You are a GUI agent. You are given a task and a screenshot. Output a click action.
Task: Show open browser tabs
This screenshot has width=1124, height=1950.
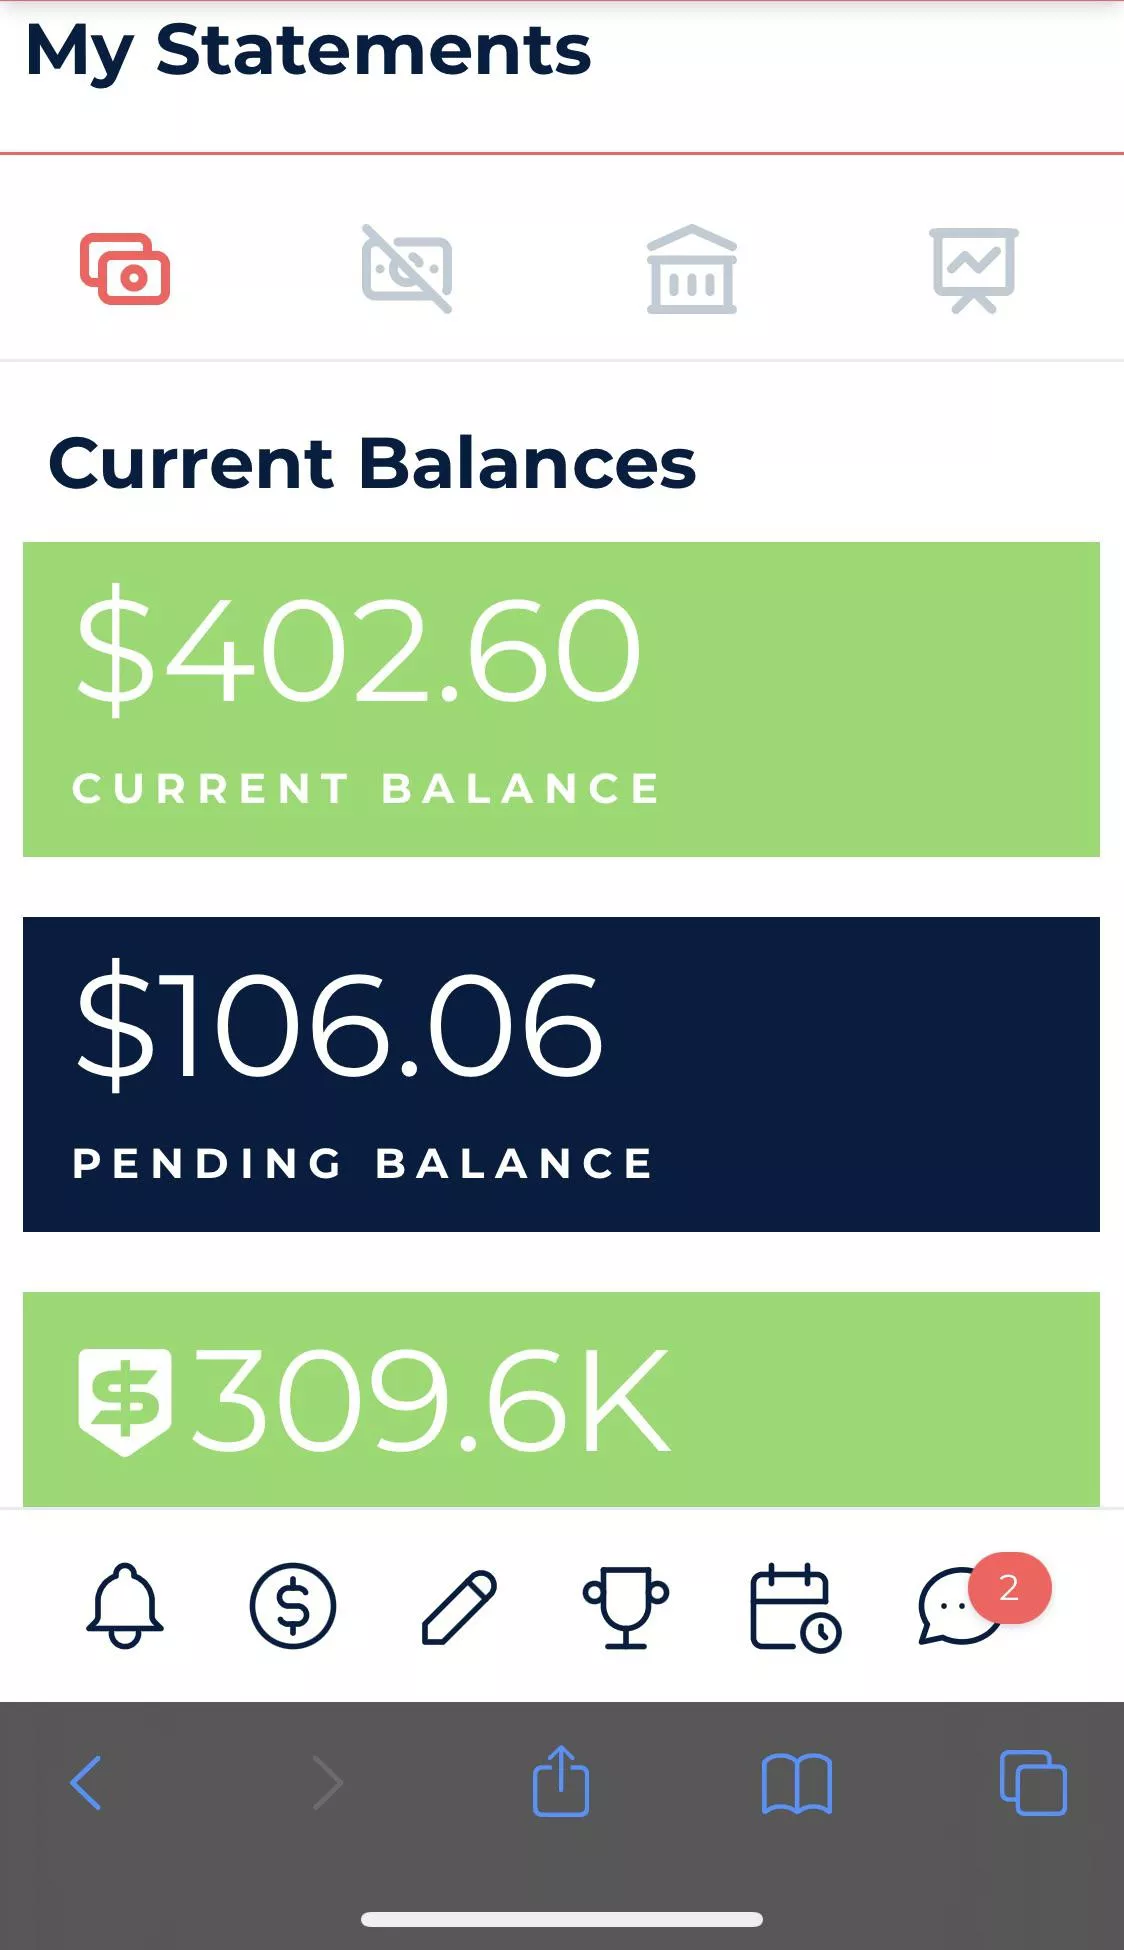[x=1033, y=1782]
